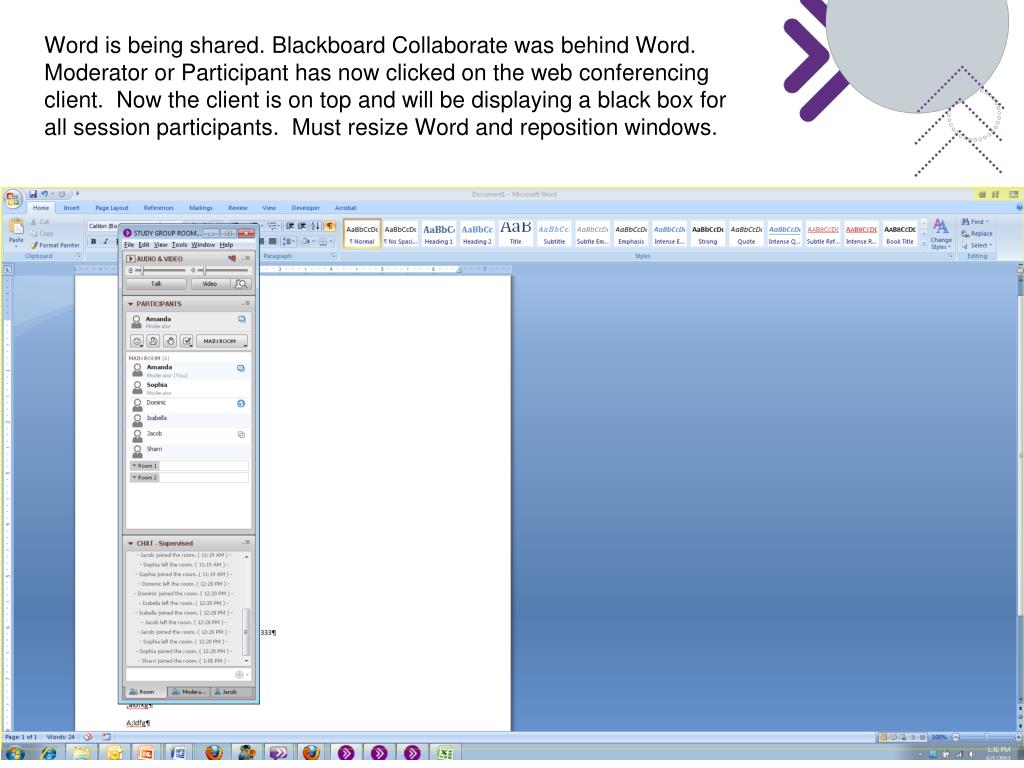Open the MAIN ROOM dropdown button
Viewport: 1024px width, 768px height.
[x=222, y=342]
